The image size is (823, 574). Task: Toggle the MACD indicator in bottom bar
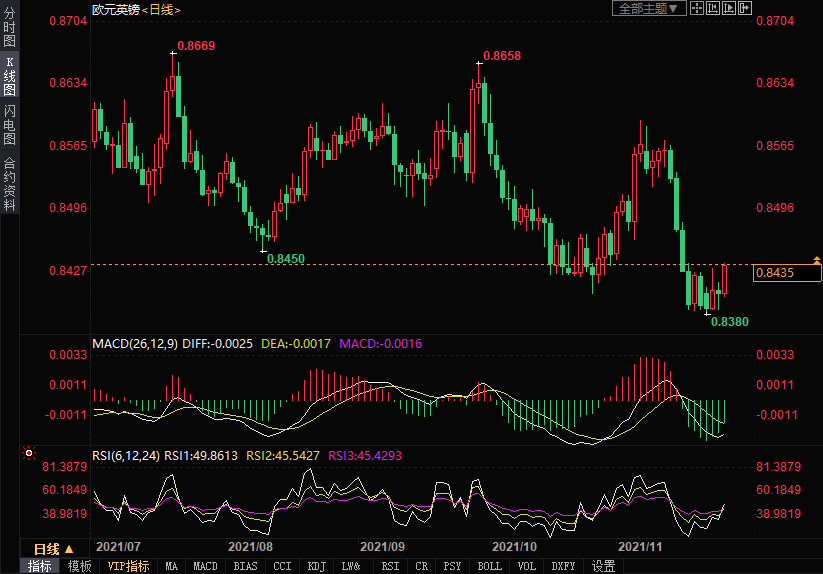pos(205,566)
